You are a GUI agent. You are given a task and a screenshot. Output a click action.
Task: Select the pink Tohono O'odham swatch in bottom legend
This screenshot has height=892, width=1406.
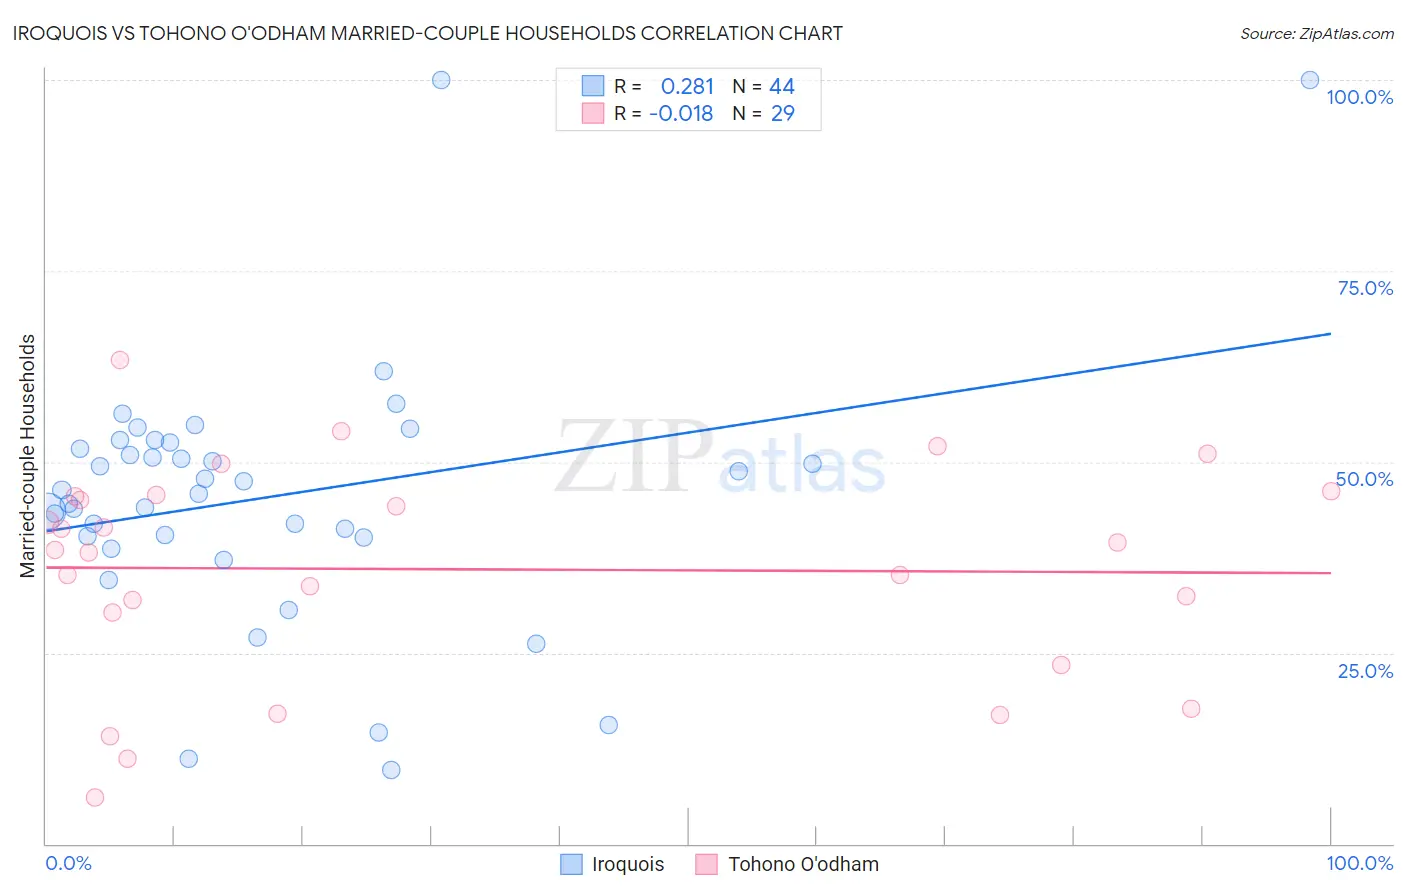(707, 864)
